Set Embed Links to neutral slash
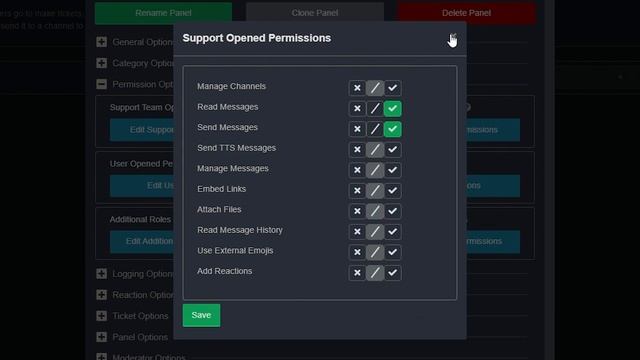The image size is (640, 360). 375,191
